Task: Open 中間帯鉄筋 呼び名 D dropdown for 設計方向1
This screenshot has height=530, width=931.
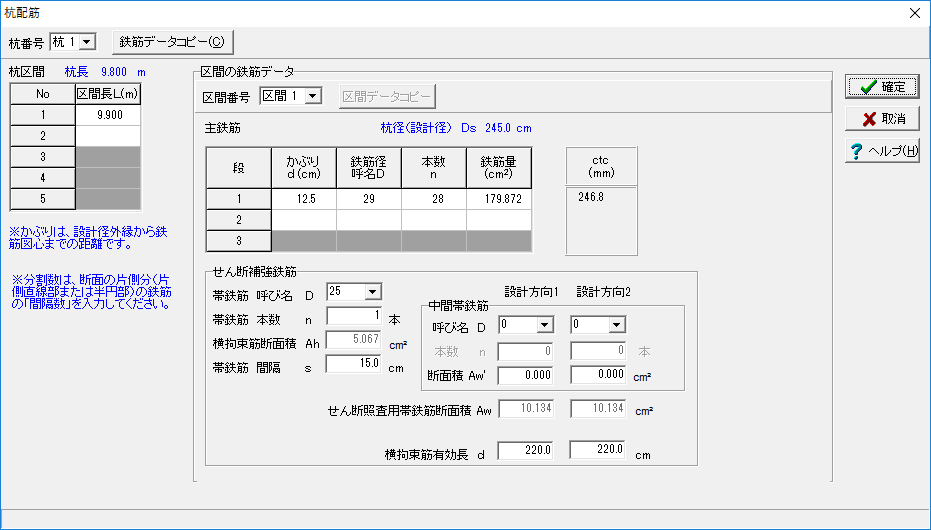Action: 544,325
